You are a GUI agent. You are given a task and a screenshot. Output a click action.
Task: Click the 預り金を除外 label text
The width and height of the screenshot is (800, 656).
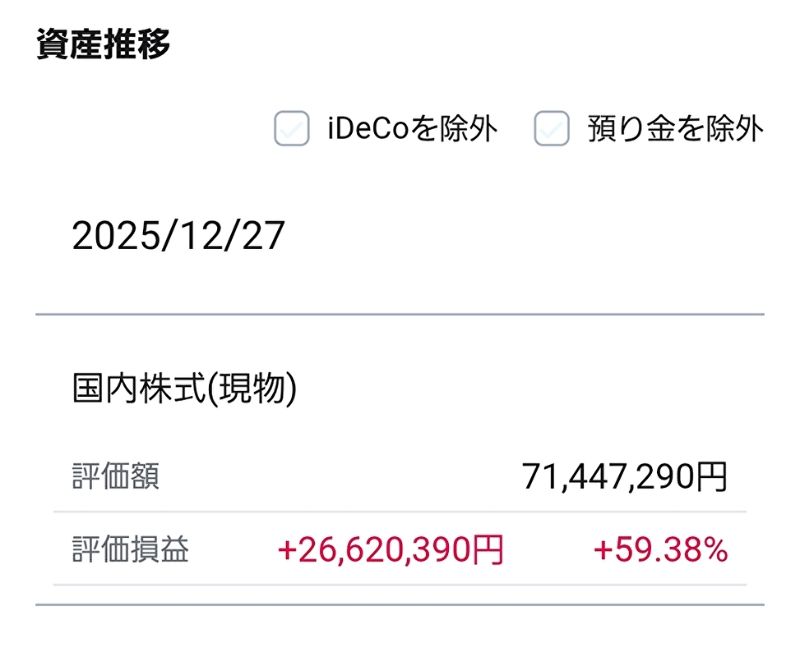(675, 129)
